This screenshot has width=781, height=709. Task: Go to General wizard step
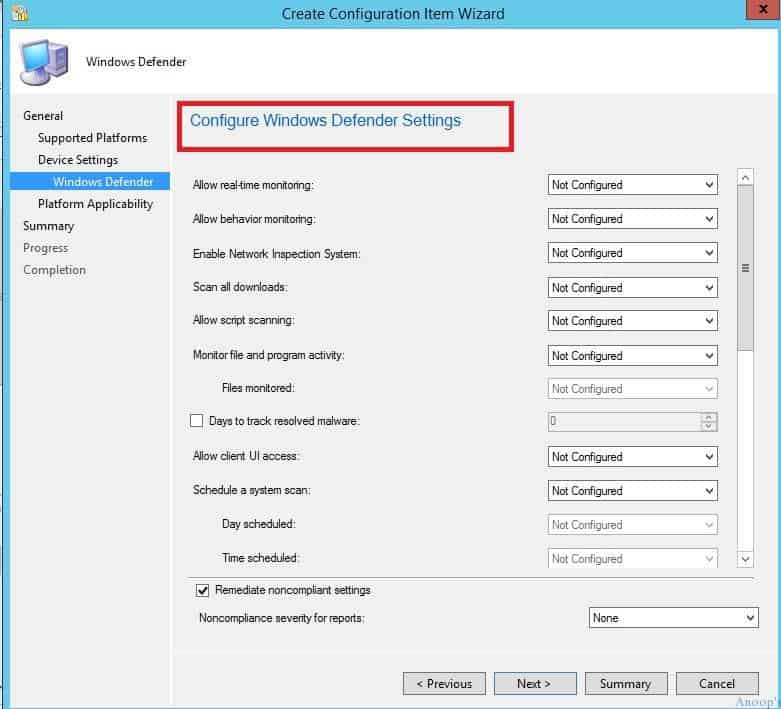click(x=43, y=116)
